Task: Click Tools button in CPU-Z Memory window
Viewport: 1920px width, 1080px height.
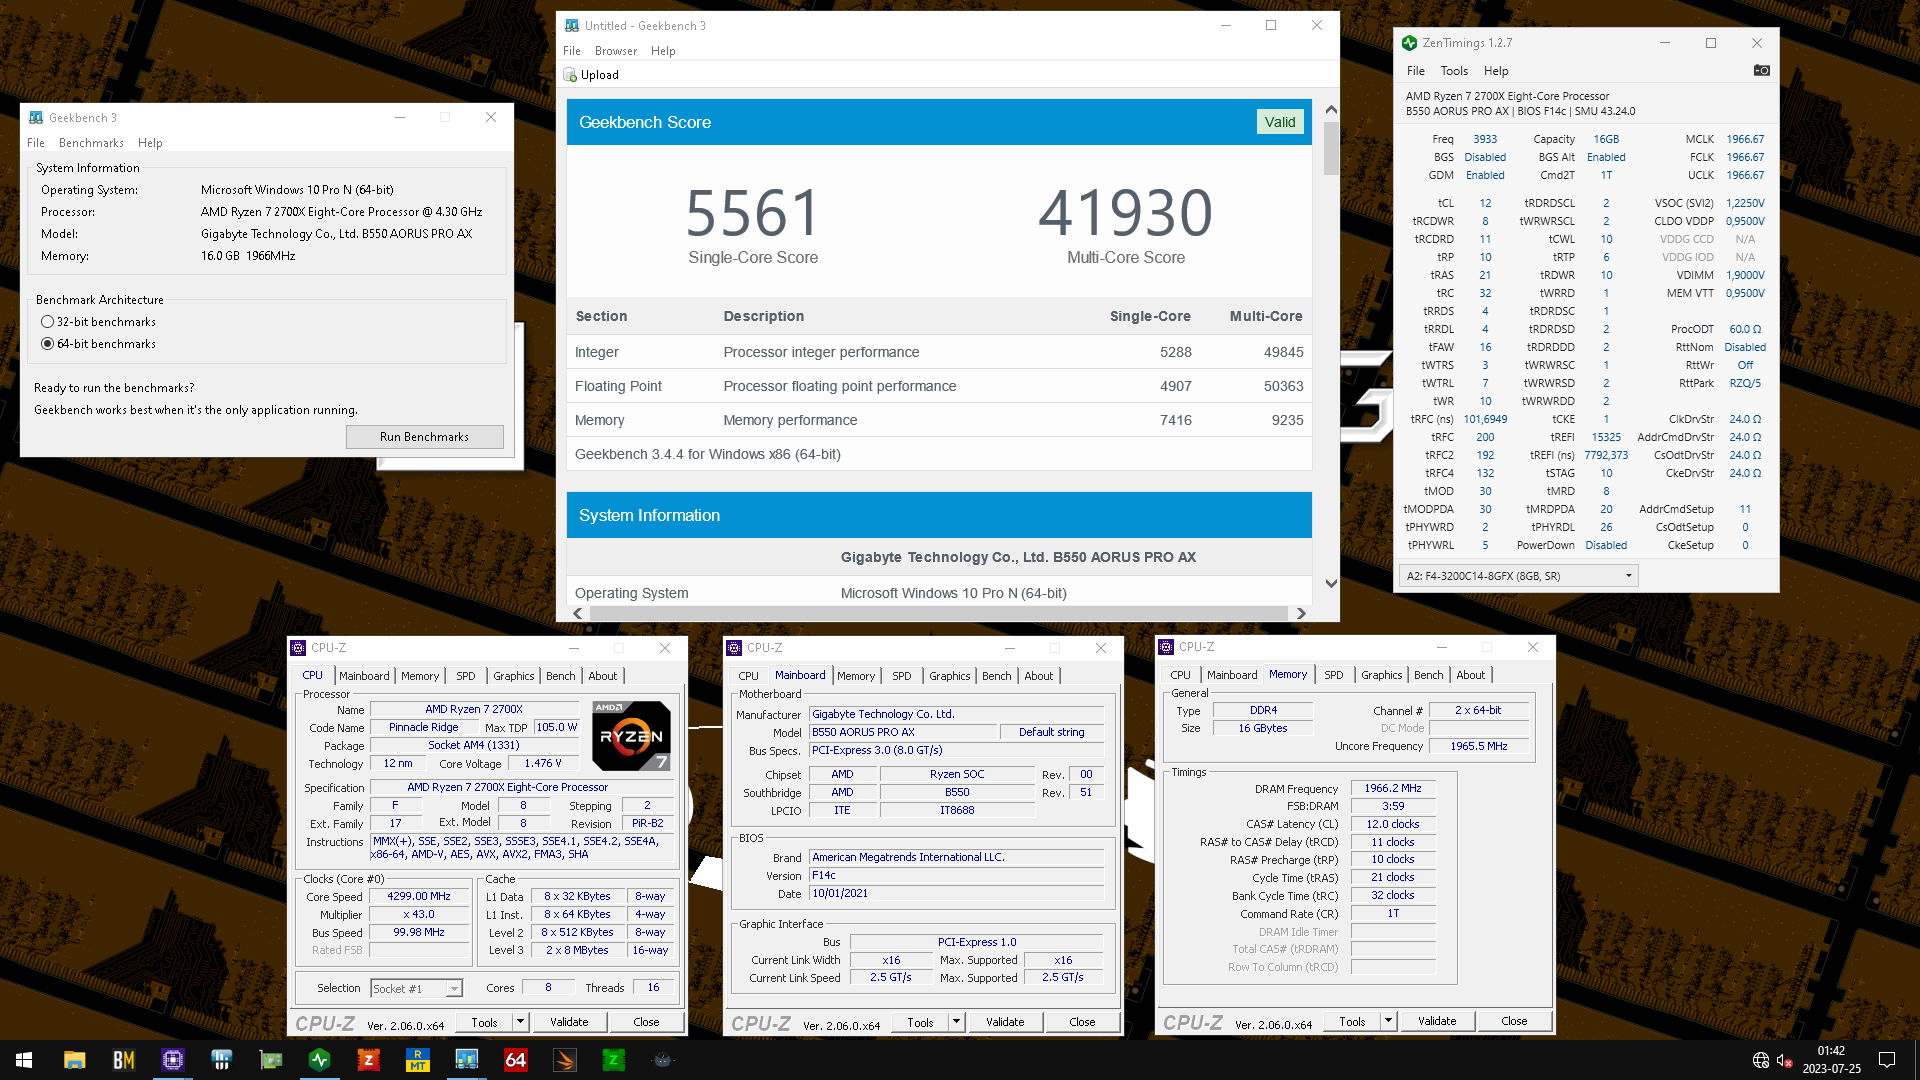Action: pos(1352,1021)
